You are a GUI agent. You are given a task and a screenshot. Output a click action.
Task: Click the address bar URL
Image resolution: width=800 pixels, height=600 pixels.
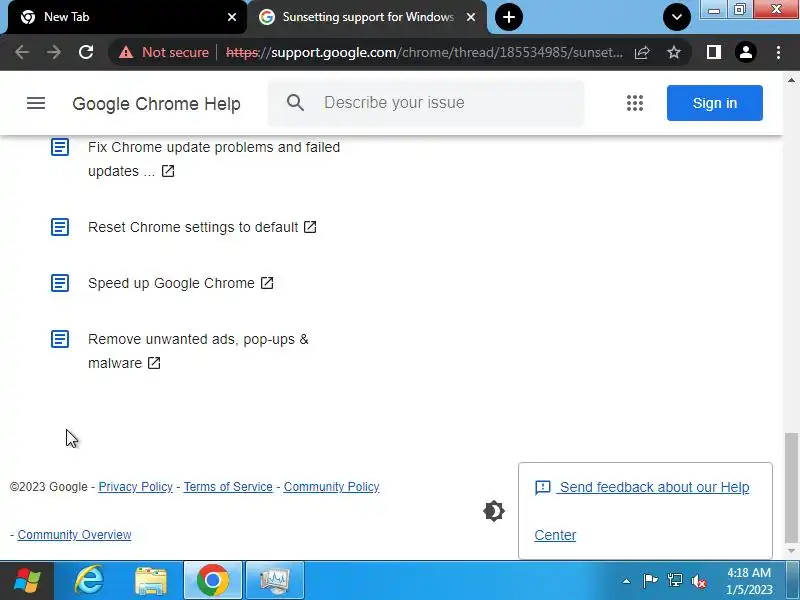(x=423, y=52)
